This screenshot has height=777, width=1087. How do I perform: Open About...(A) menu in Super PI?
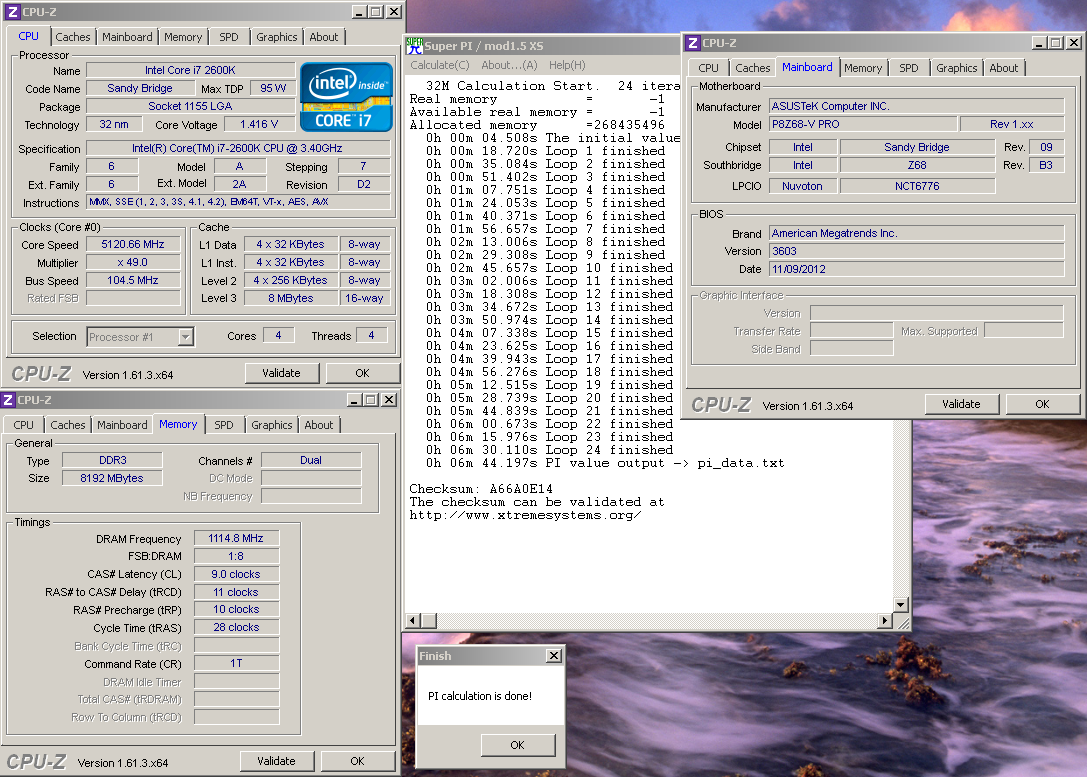(x=510, y=64)
